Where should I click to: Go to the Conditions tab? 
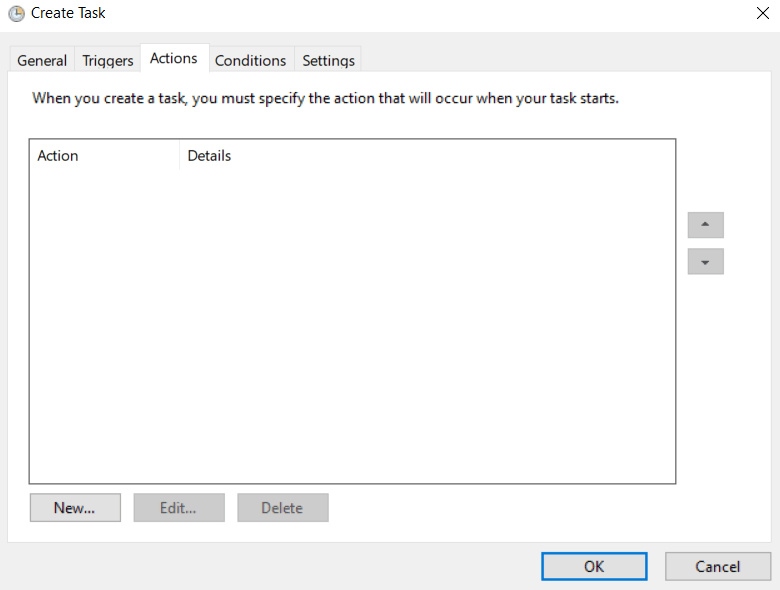[250, 61]
